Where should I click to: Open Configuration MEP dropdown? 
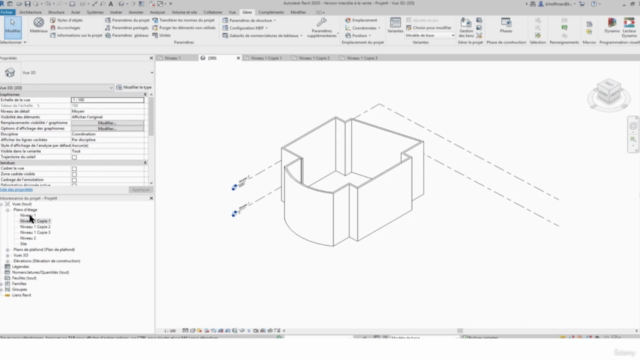[x=245, y=28]
